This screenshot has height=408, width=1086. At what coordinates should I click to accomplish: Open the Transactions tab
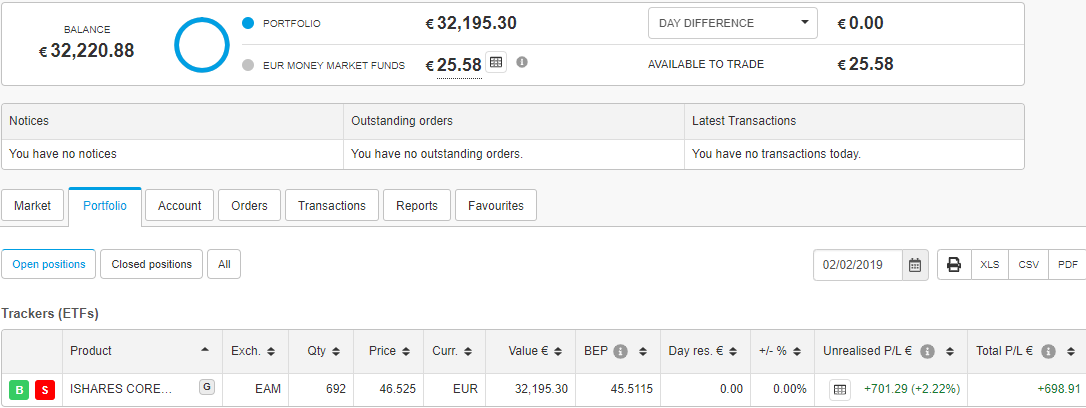[x=332, y=206]
